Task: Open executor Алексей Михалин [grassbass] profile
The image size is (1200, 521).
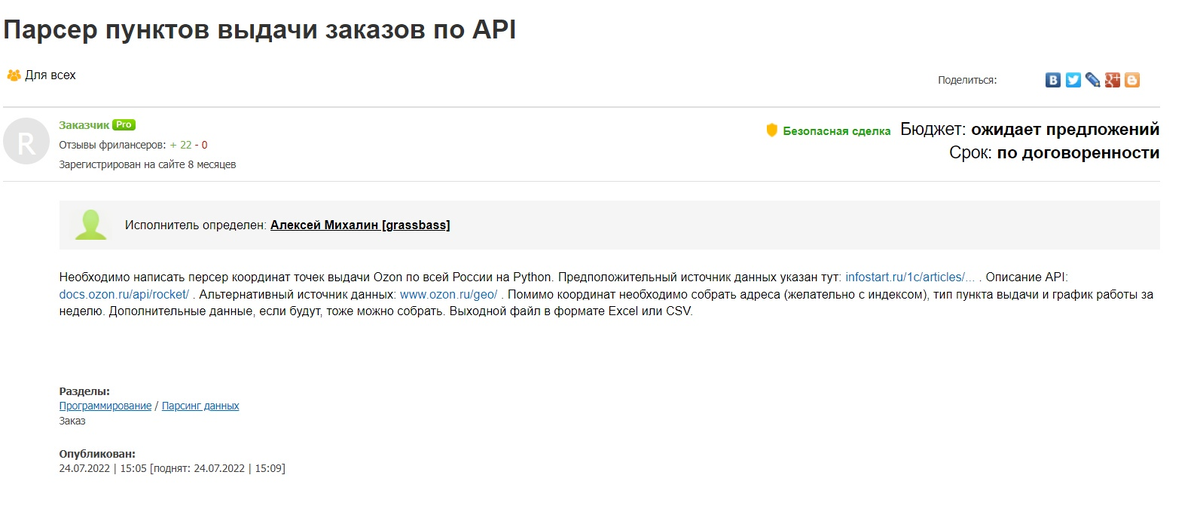Action: (360, 225)
